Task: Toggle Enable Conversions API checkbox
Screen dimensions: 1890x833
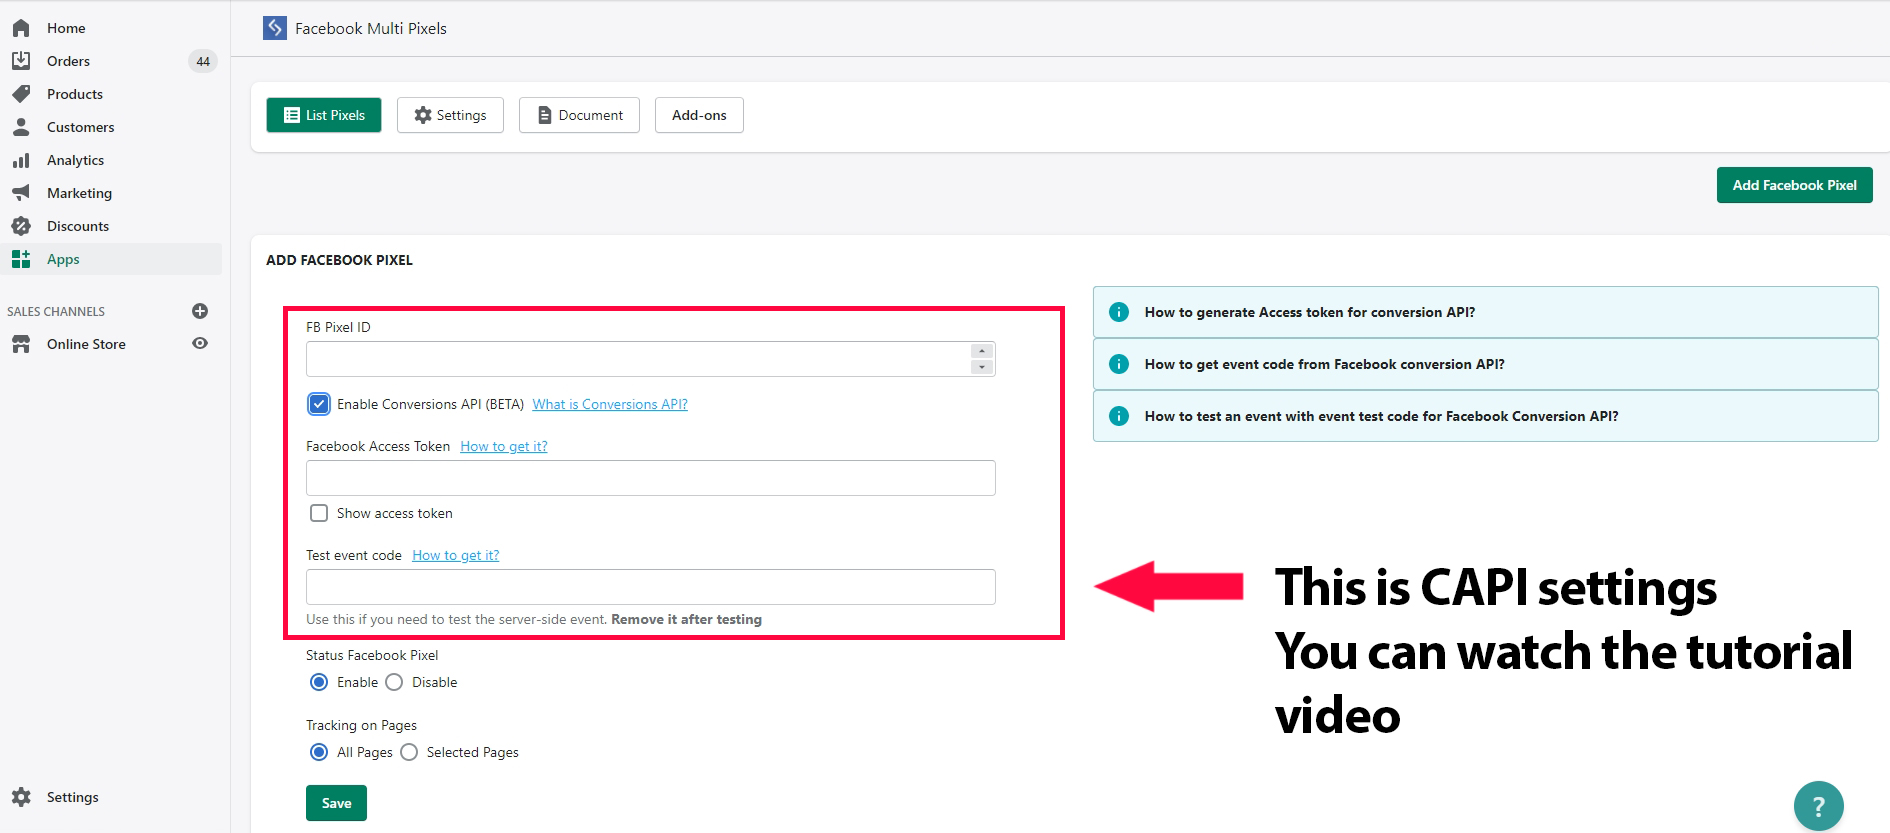Action: (319, 404)
